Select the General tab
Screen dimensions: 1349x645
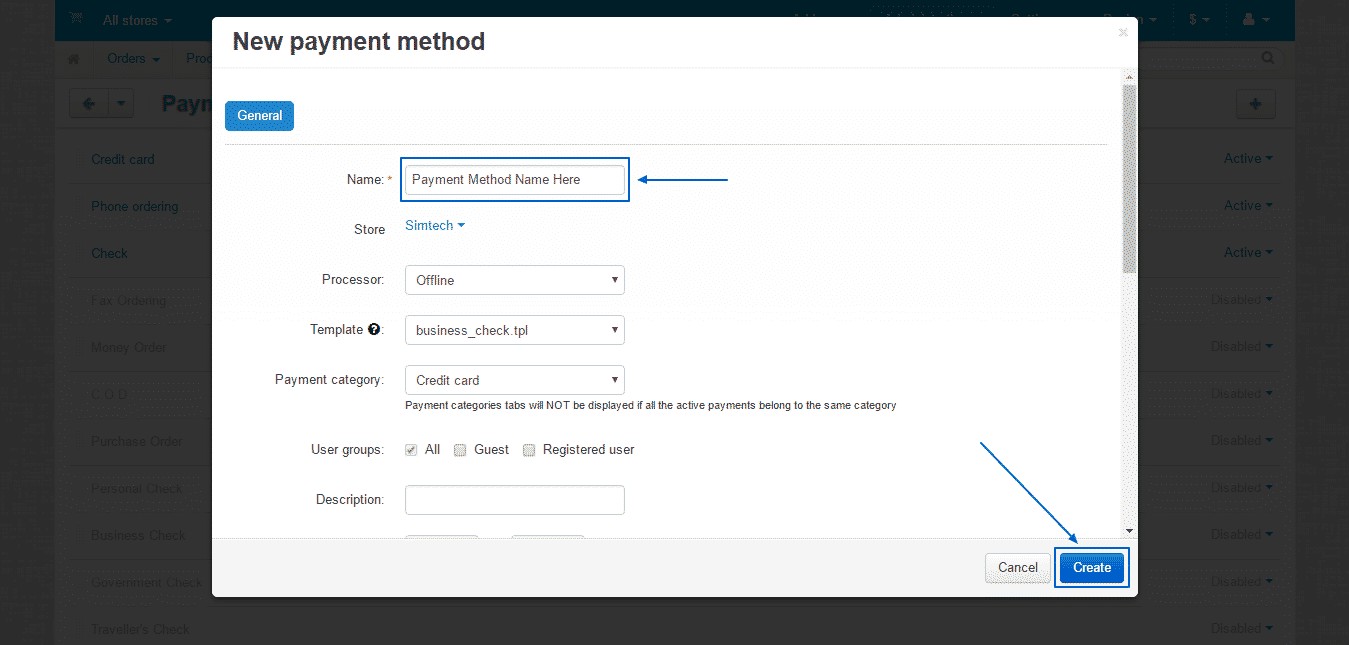[259, 115]
